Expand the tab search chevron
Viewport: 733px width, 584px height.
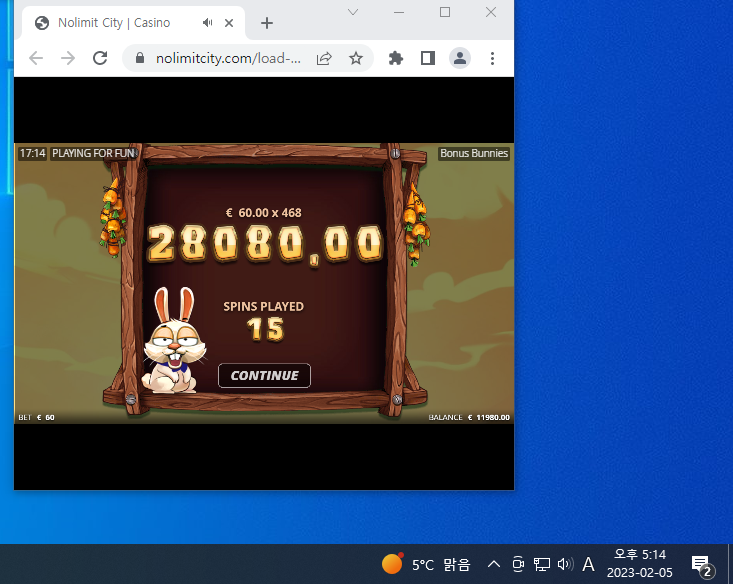coord(353,12)
